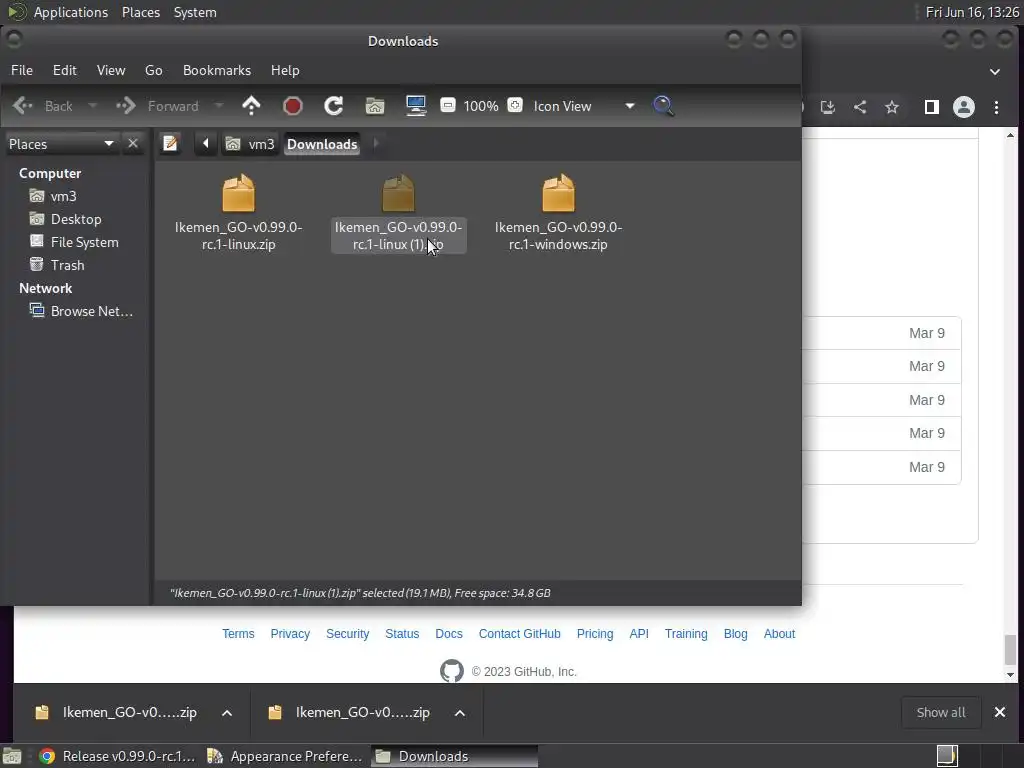Screen dimensions: 1024x768
Task: Toggle the location text entry edit icon
Action: coord(170,143)
